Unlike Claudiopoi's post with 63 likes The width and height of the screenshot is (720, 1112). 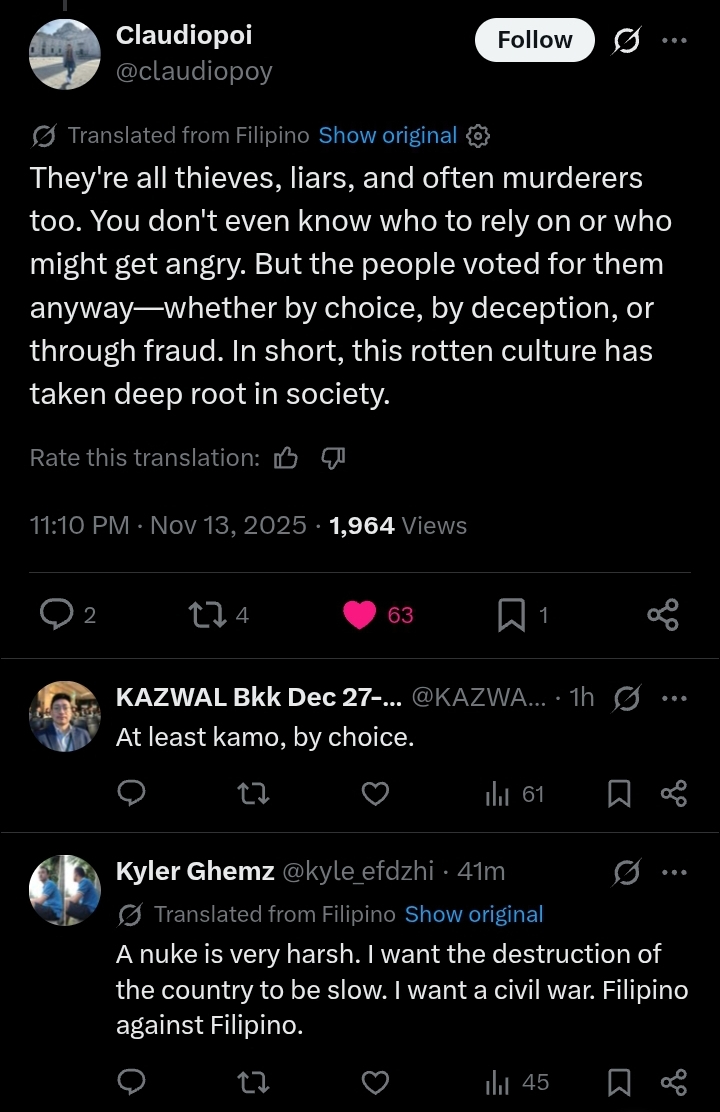[360, 615]
